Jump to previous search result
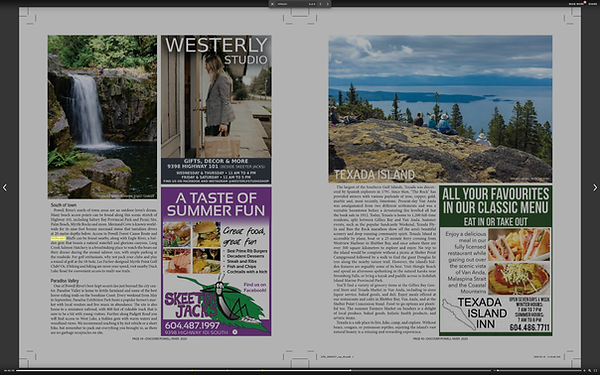Image resolution: width=600 pixels, height=375 pixels. [321, 4]
